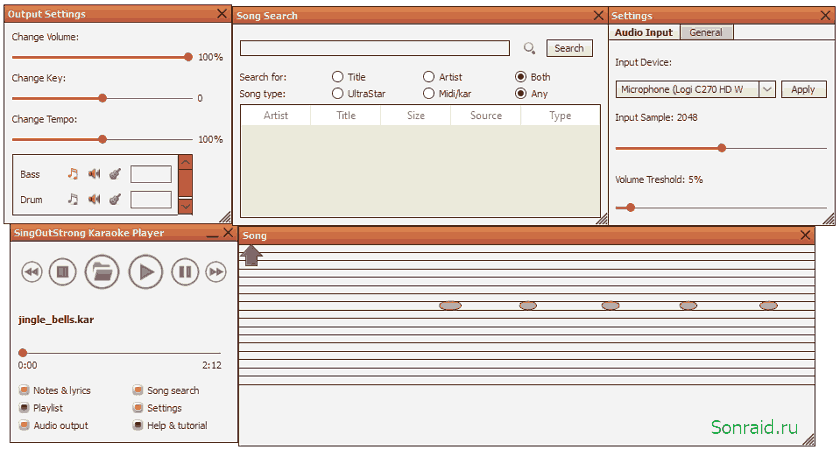Click the last note on the staff
Image resolution: width=840 pixels, height=450 pixels.
coord(769,305)
